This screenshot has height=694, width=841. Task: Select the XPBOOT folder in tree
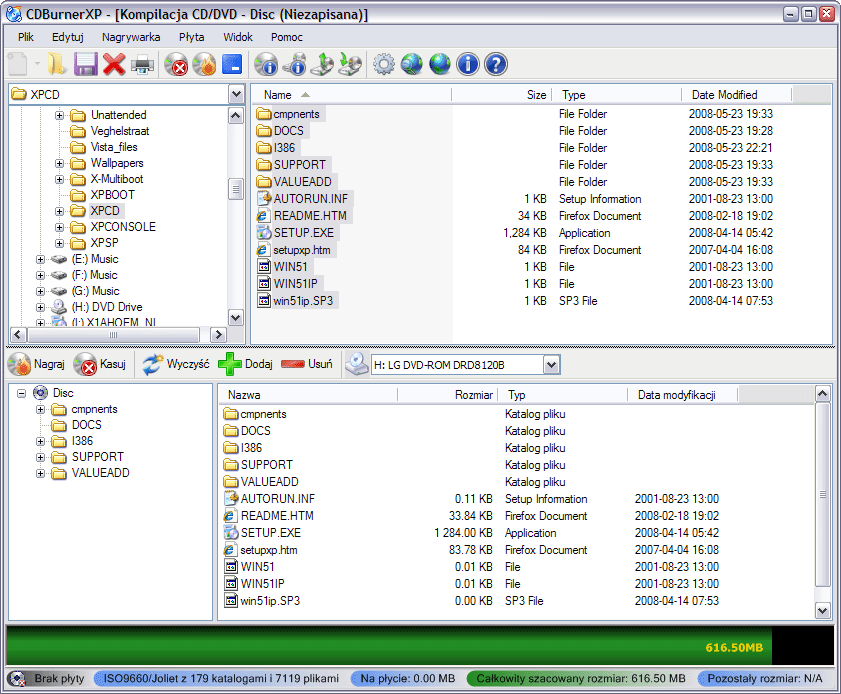(112, 195)
